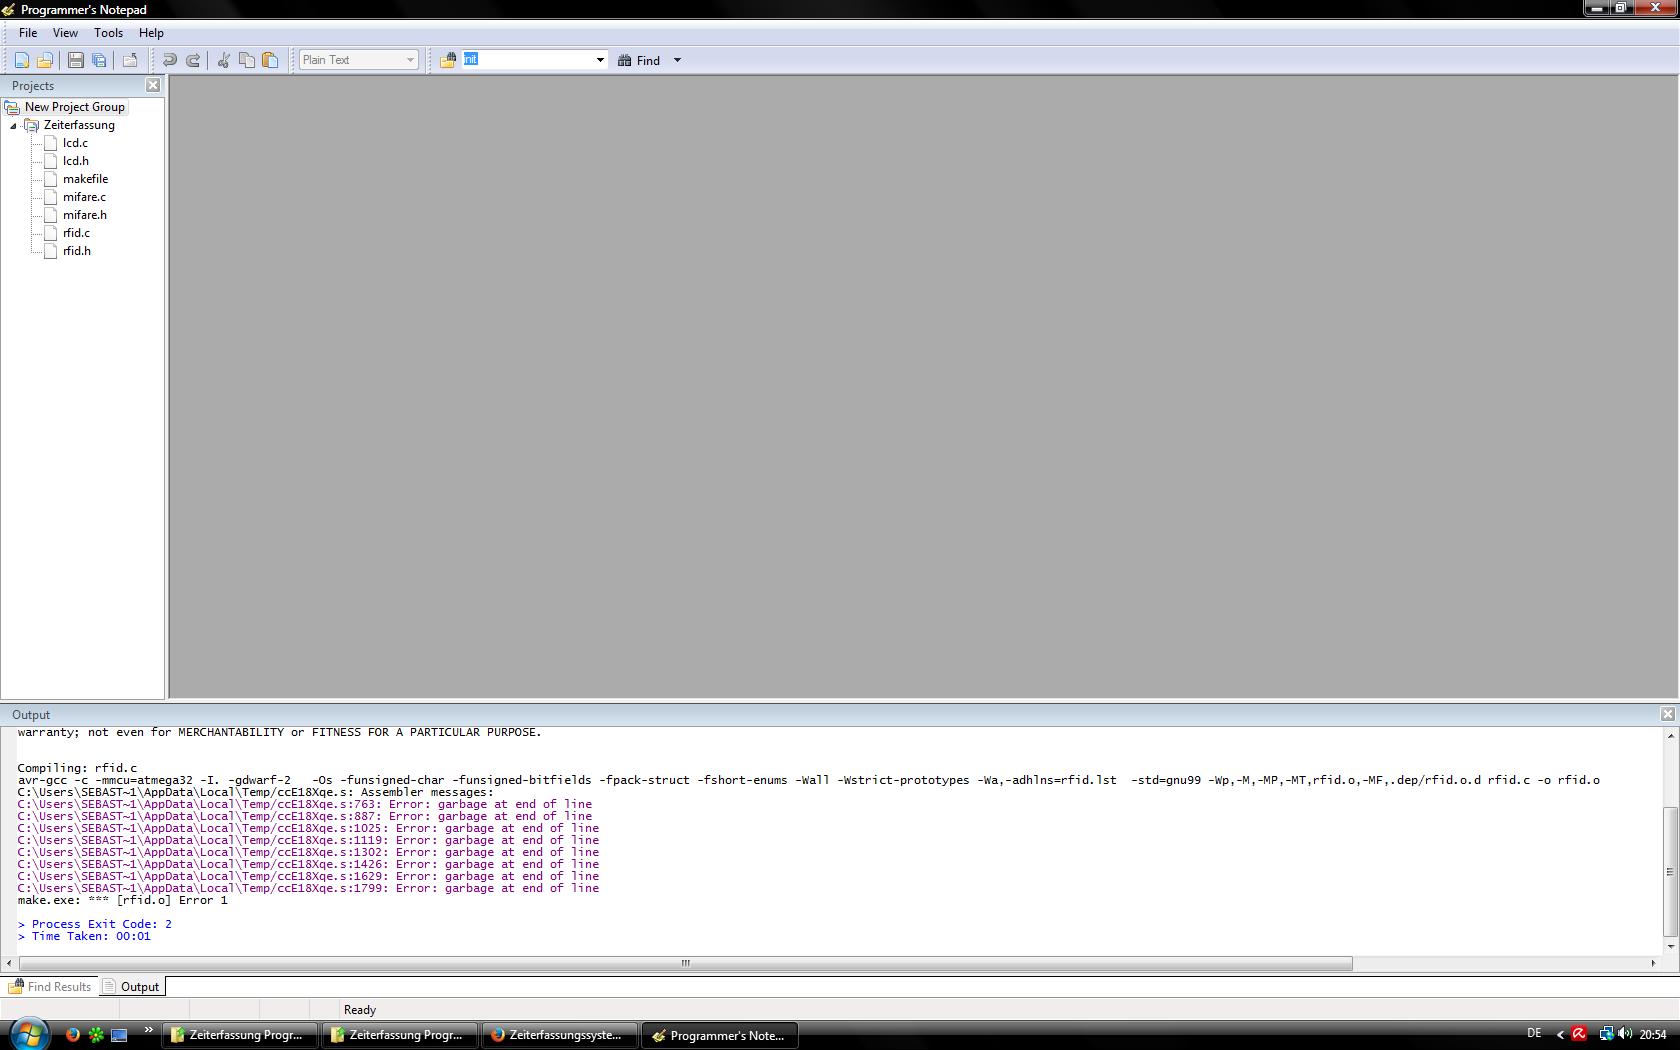
Task: Select makefile in the project tree
Action: tap(85, 179)
